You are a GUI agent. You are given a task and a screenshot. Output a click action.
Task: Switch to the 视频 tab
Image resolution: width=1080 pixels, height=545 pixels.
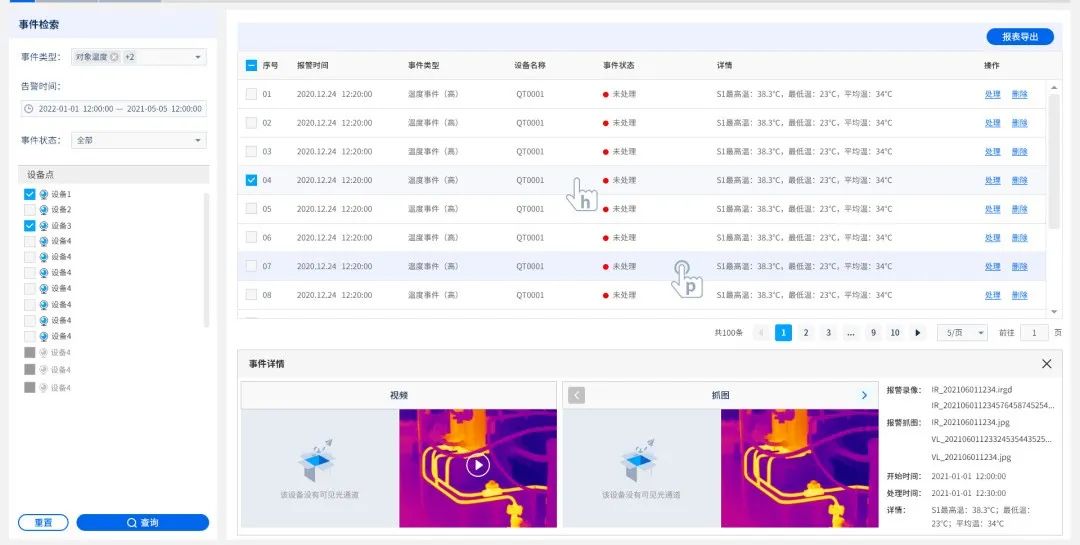[399, 395]
